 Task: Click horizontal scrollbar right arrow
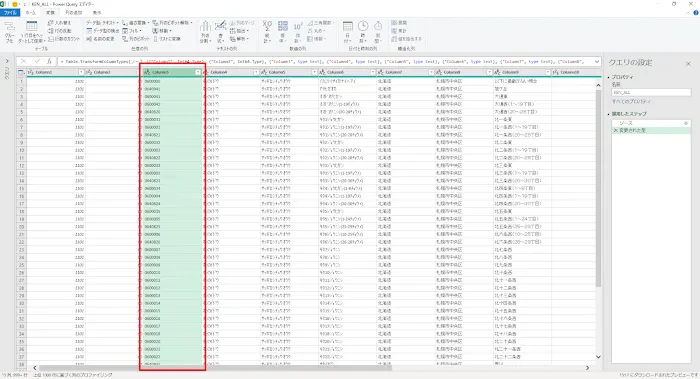(x=588, y=368)
